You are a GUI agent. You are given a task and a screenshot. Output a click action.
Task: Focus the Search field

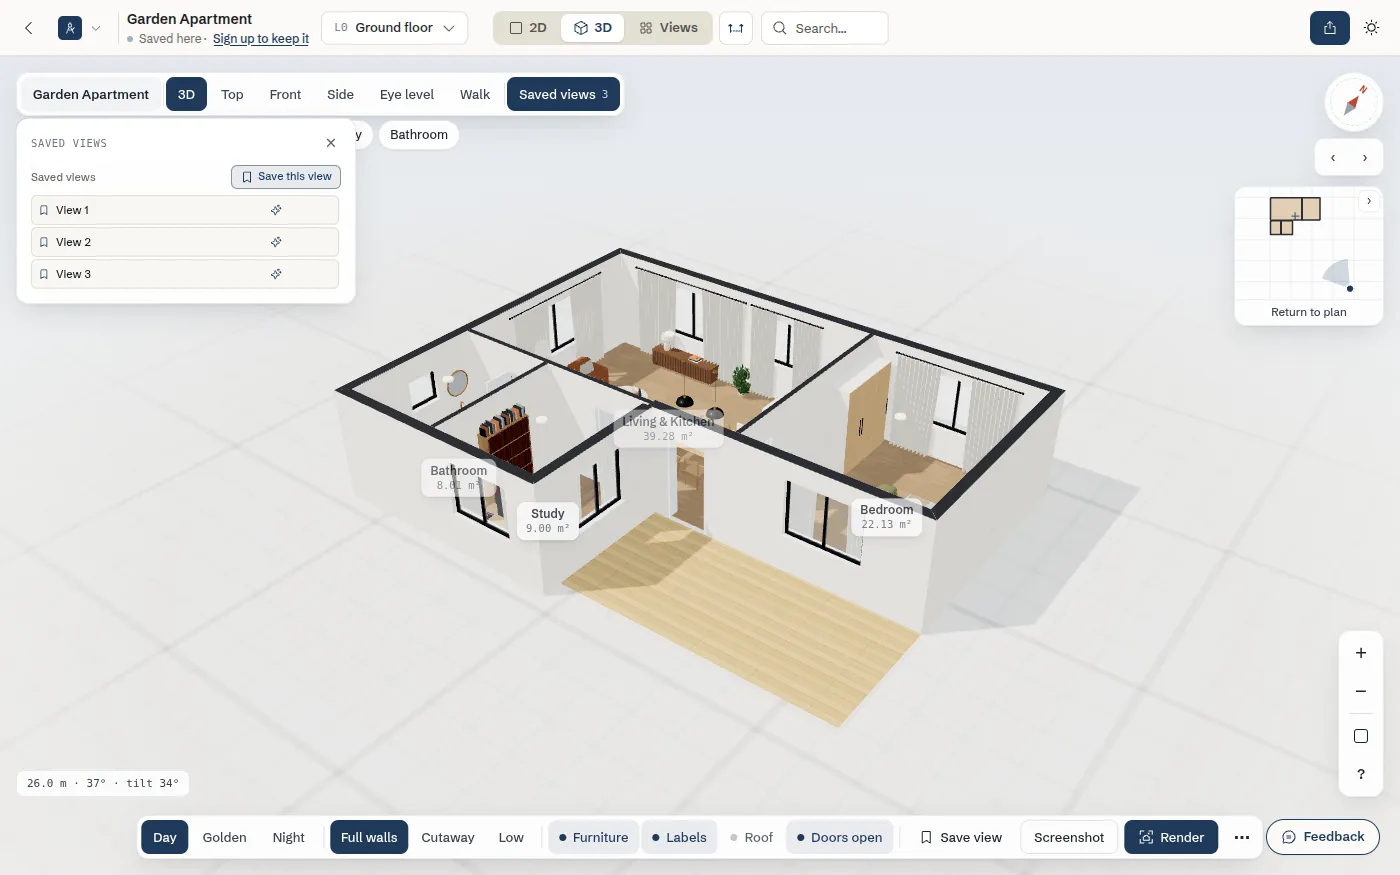tap(825, 28)
